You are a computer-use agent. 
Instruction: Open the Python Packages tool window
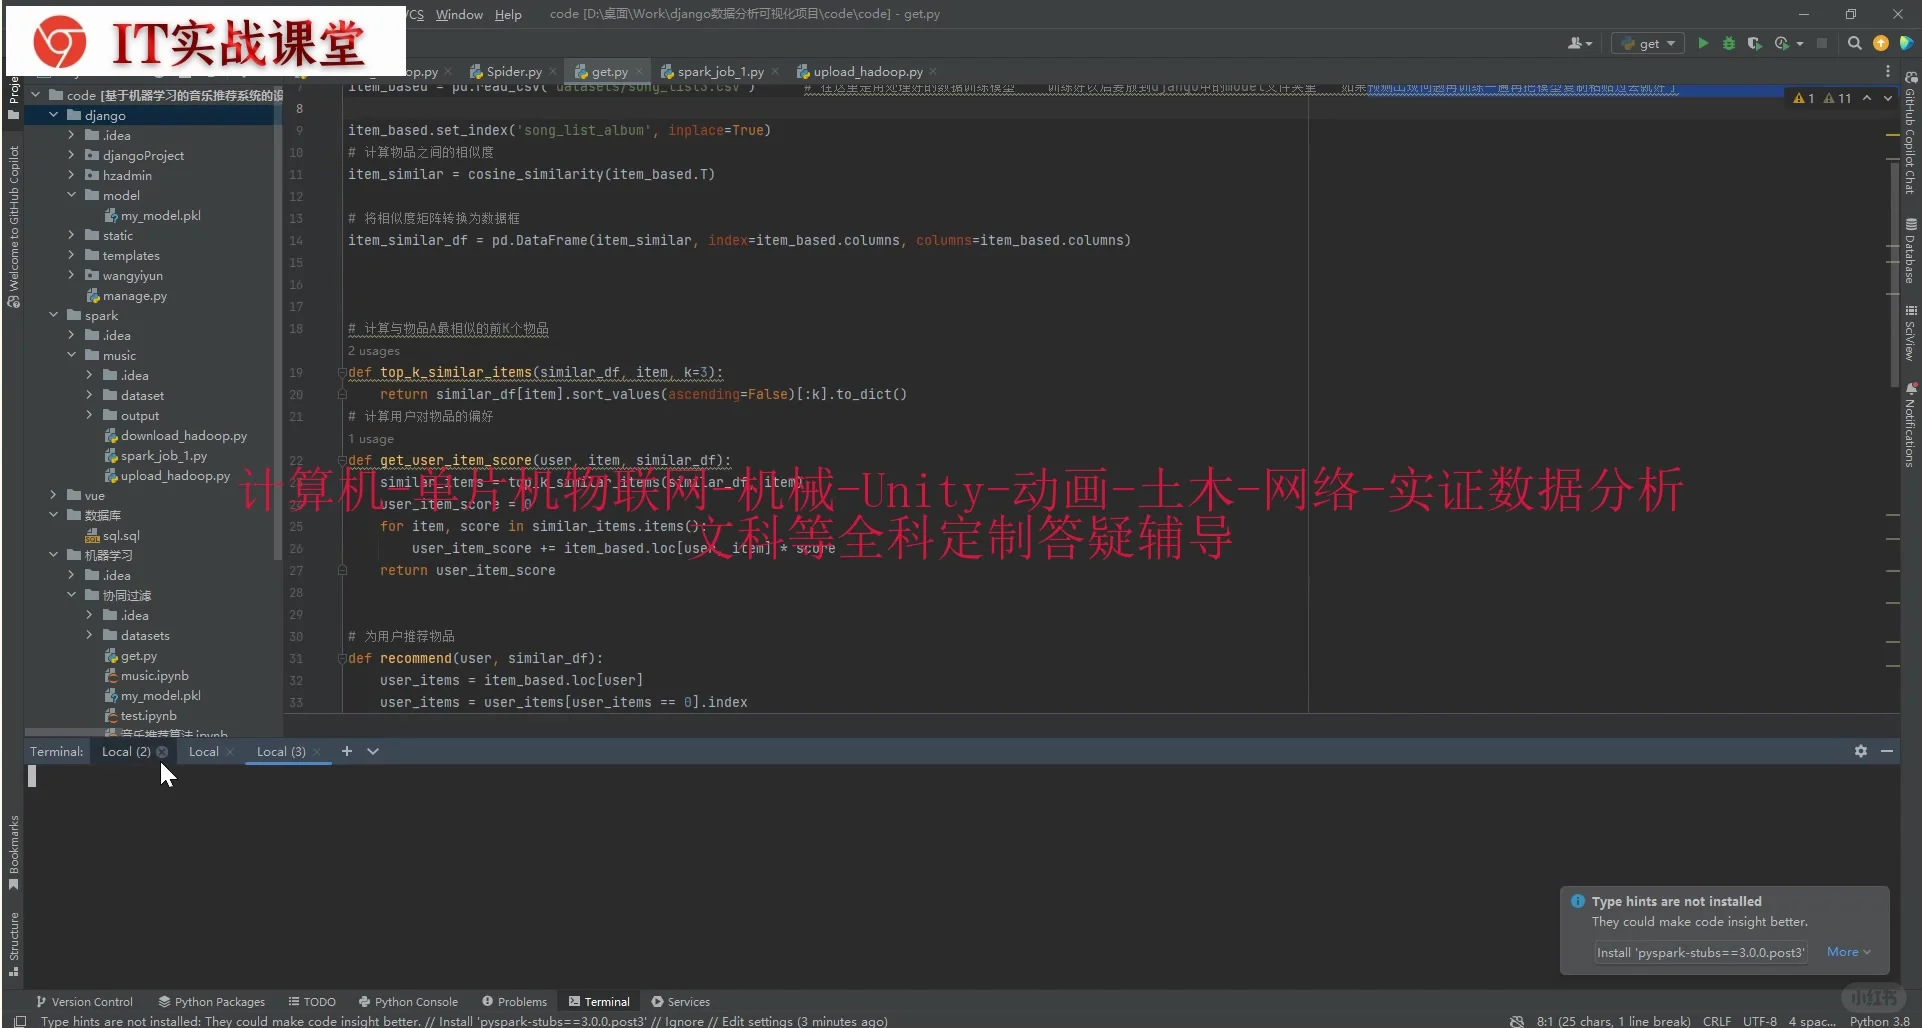point(212,1001)
